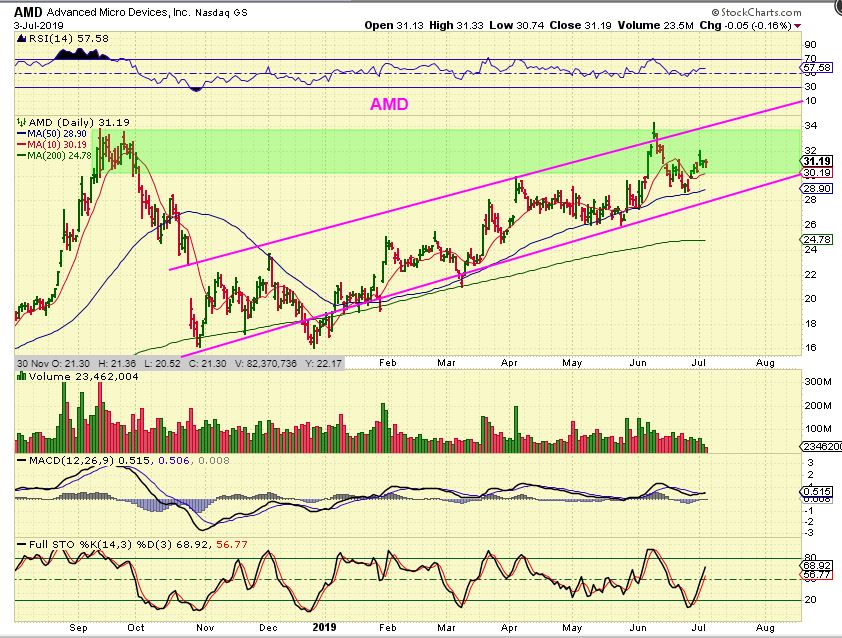Click the 100M volume axis label
This screenshot has width=842, height=638.
click(x=817, y=429)
